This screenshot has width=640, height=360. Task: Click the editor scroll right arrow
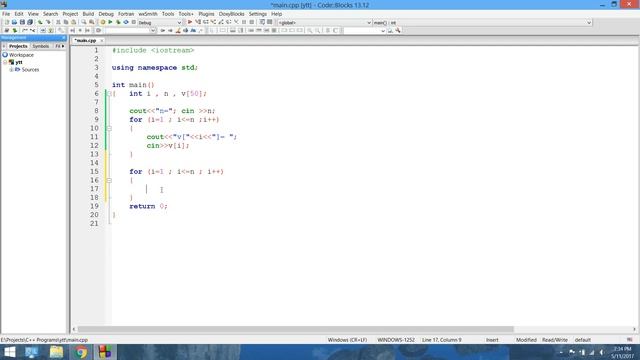tap(634, 329)
